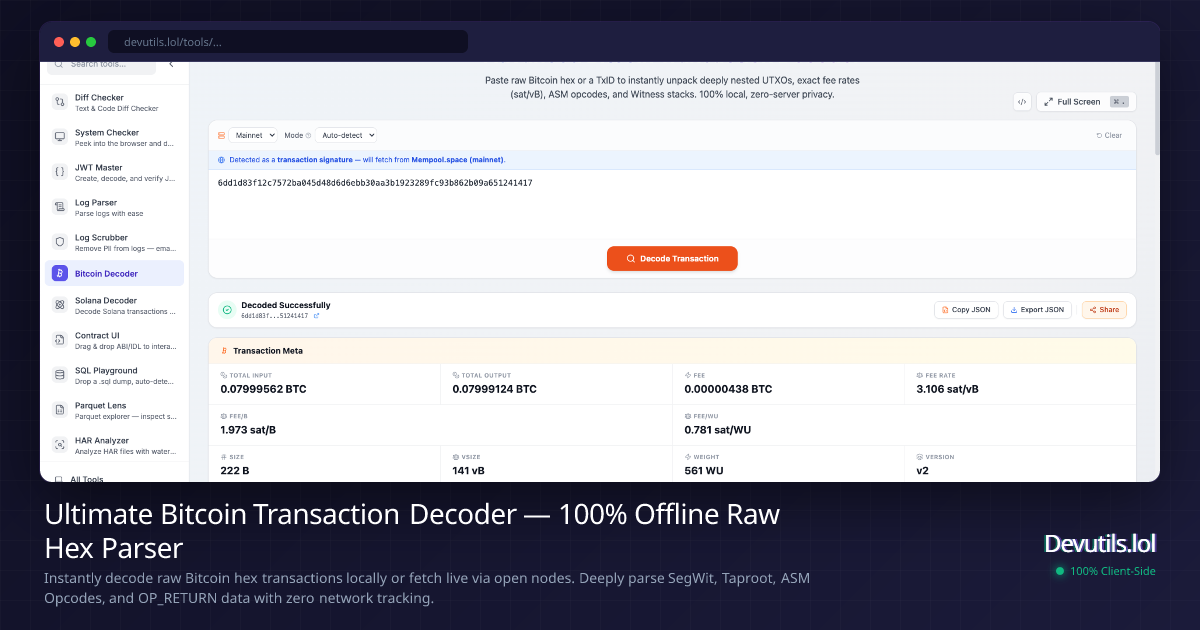Click the Decode Transaction button
Image resolution: width=1200 pixels, height=630 pixels.
(x=672, y=258)
